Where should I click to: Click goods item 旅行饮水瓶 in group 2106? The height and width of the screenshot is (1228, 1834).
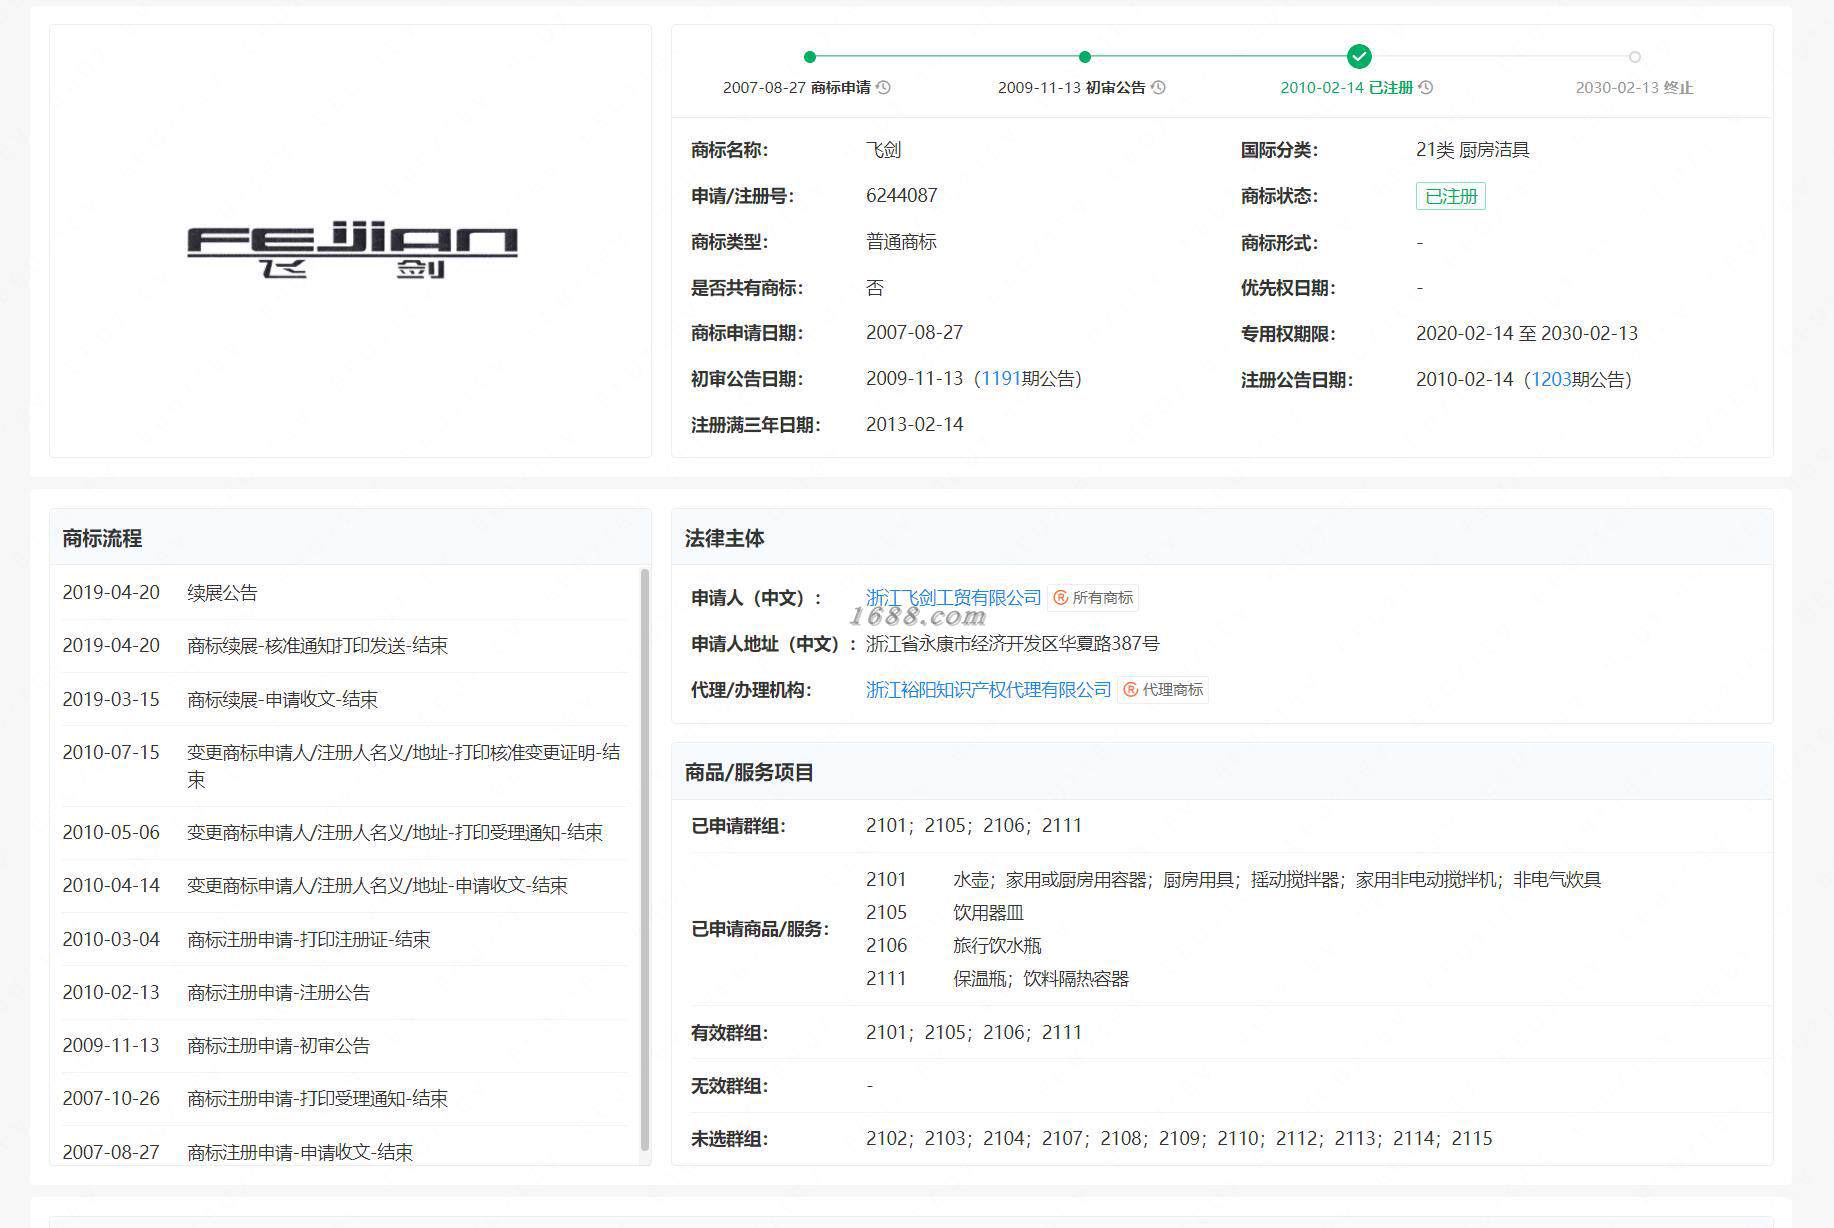(x=997, y=946)
